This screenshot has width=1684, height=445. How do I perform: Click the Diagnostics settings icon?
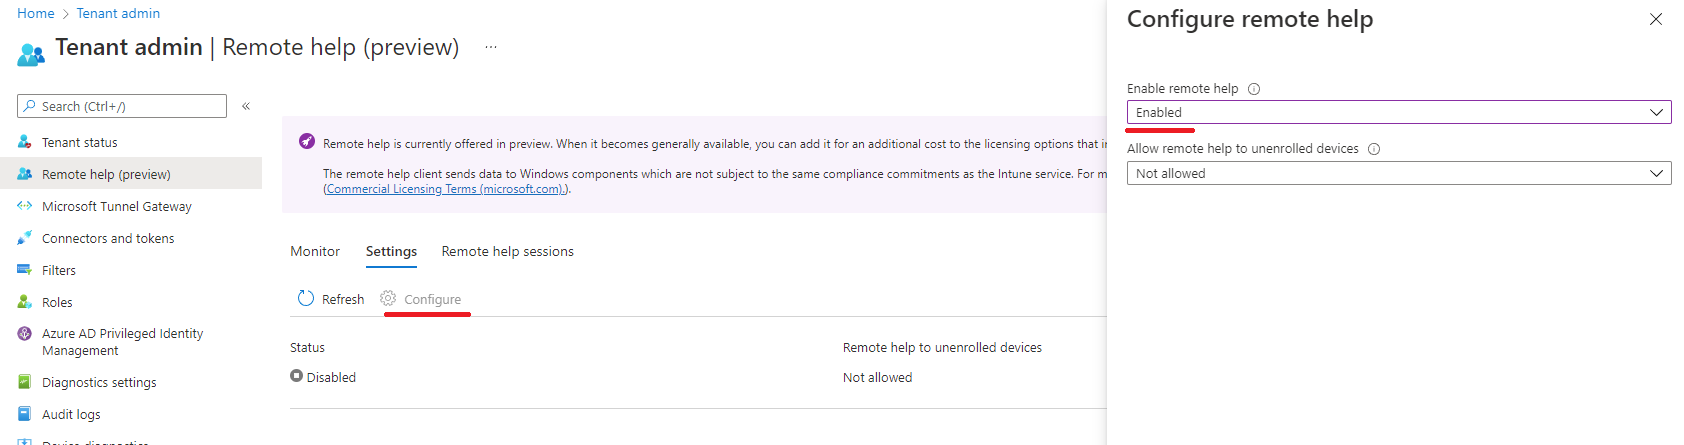(x=25, y=382)
